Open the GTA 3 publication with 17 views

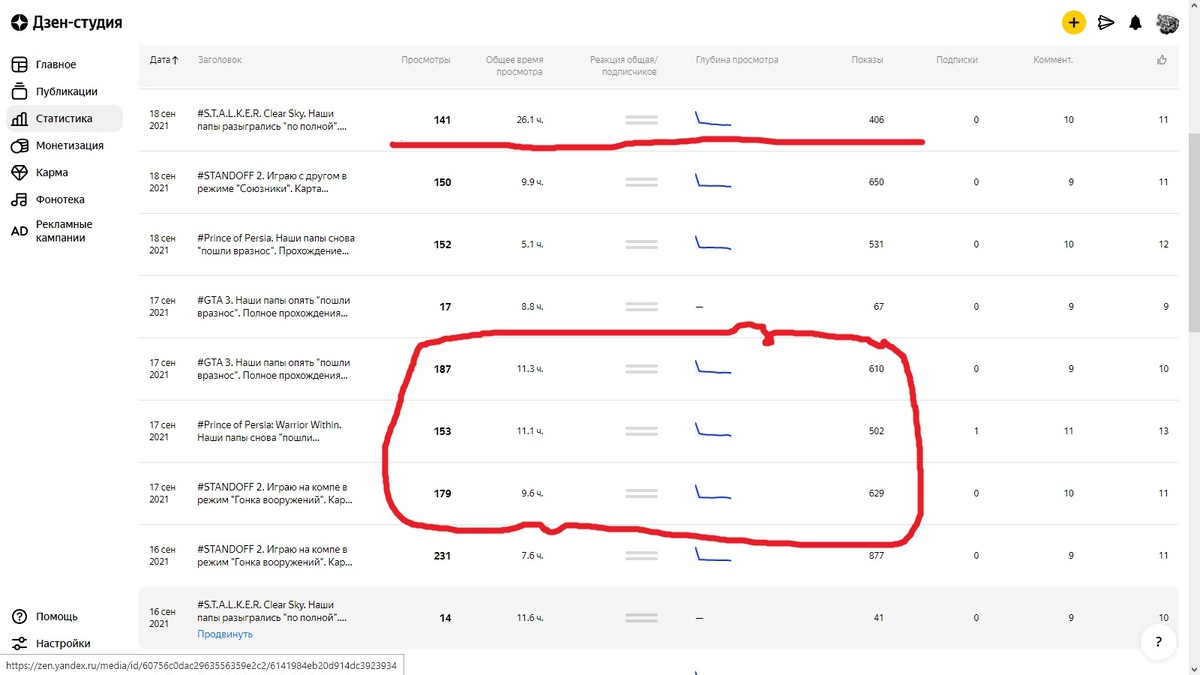coord(274,307)
